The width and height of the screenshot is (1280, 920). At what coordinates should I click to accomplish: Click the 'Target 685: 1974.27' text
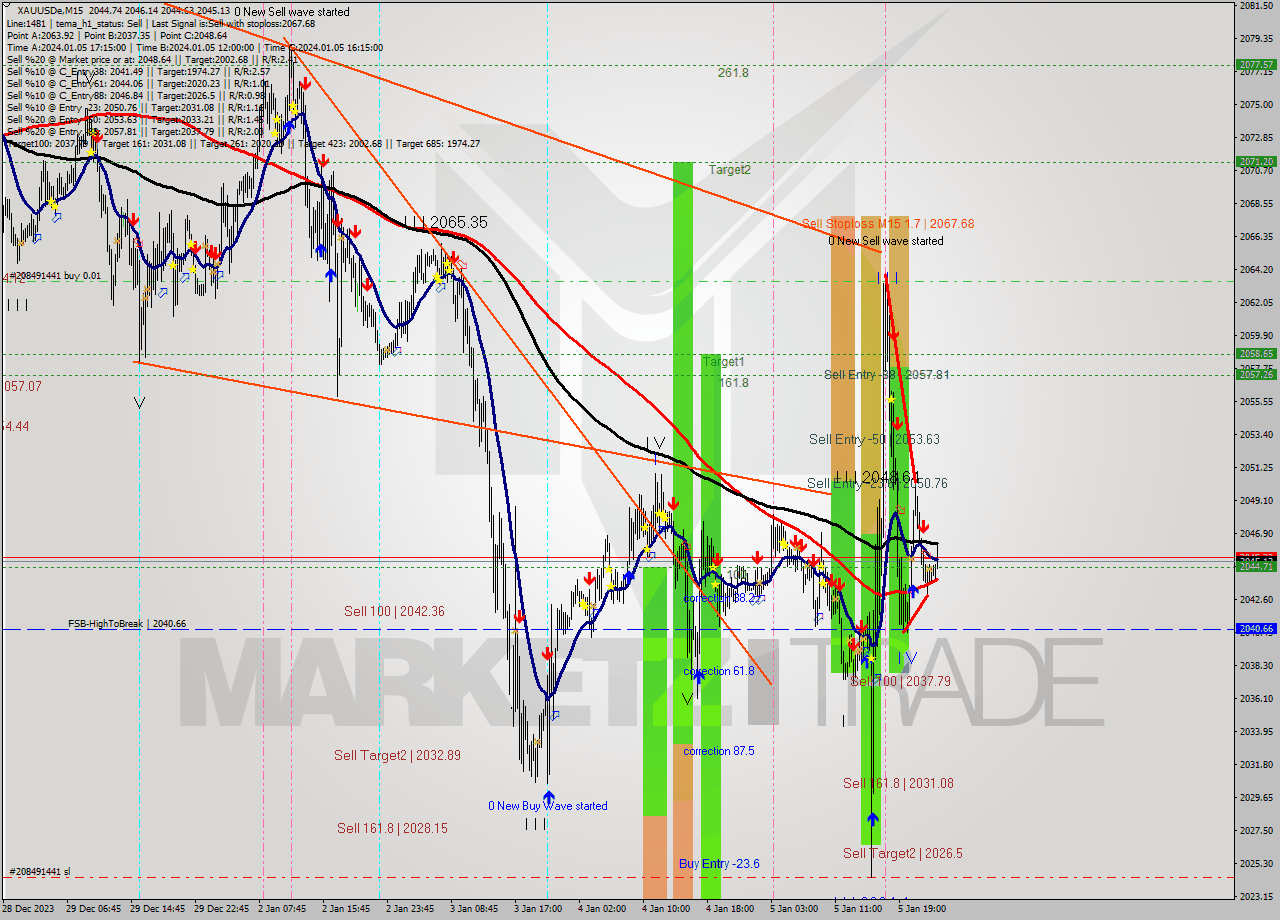point(438,143)
